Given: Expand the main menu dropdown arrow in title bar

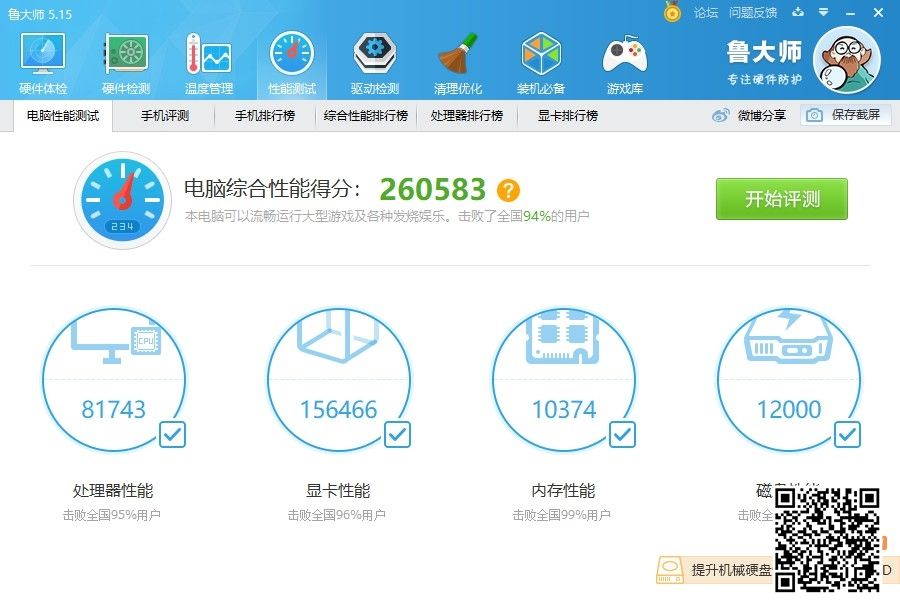Looking at the screenshot, I should 822,12.
